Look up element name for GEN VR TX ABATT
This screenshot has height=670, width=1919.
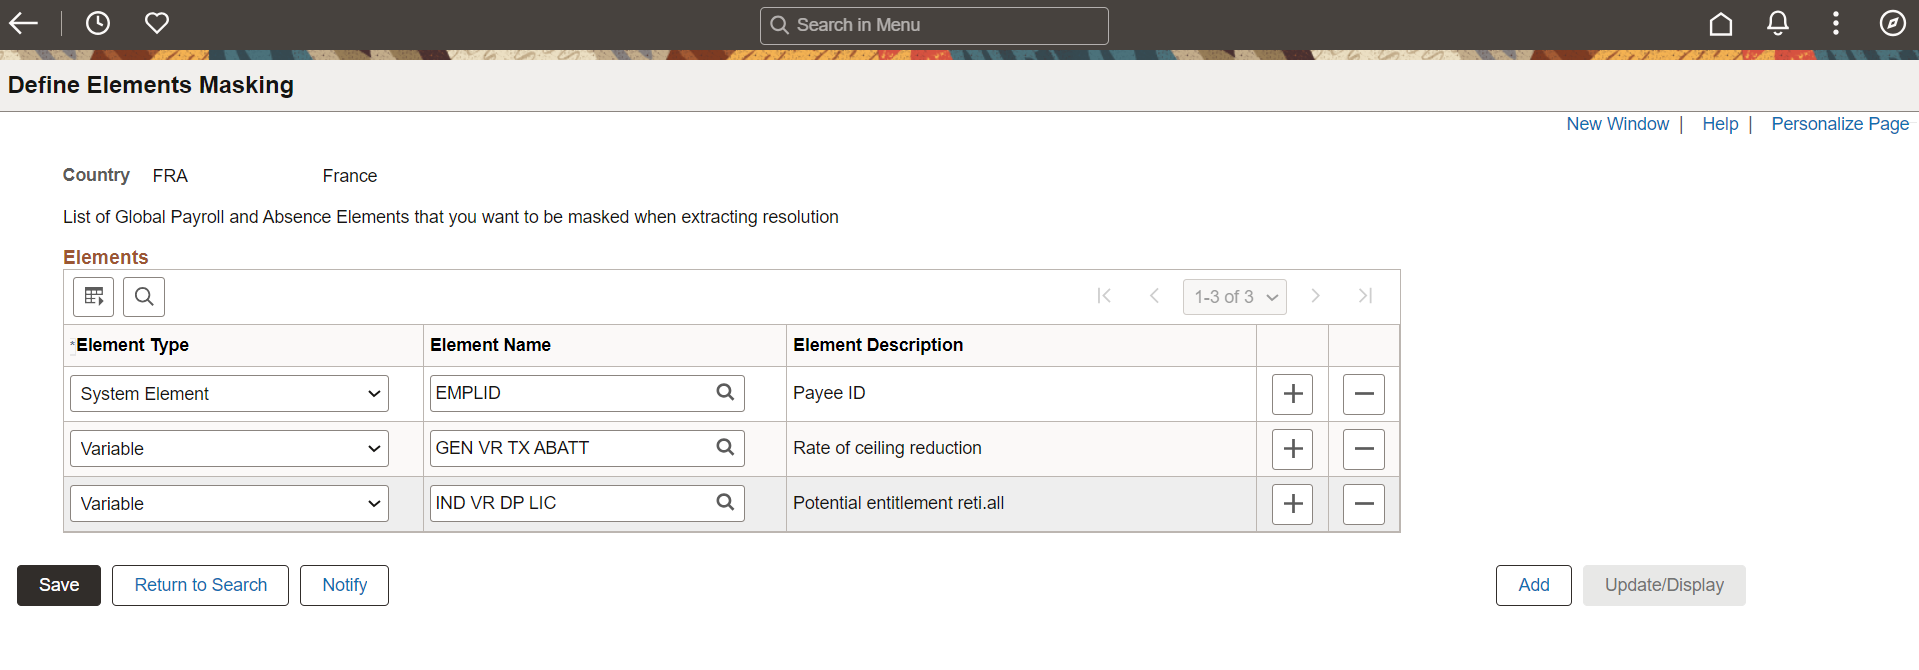(x=725, y=447)
